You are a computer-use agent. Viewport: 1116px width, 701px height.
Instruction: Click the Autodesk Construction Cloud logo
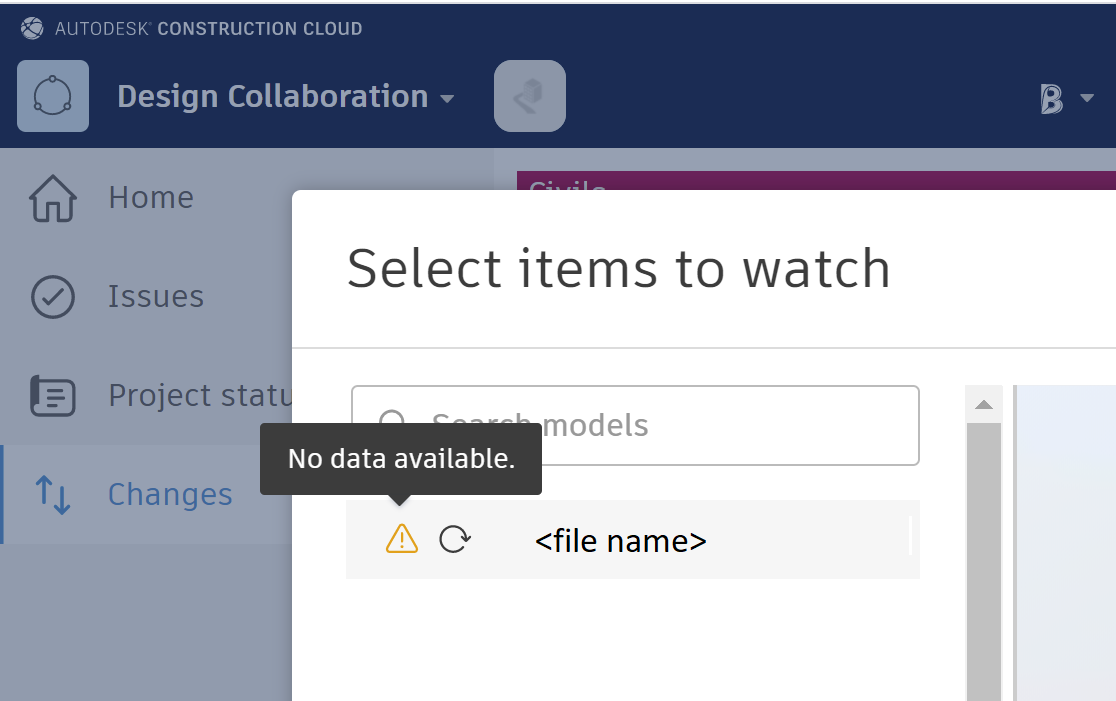click(32, 28)
